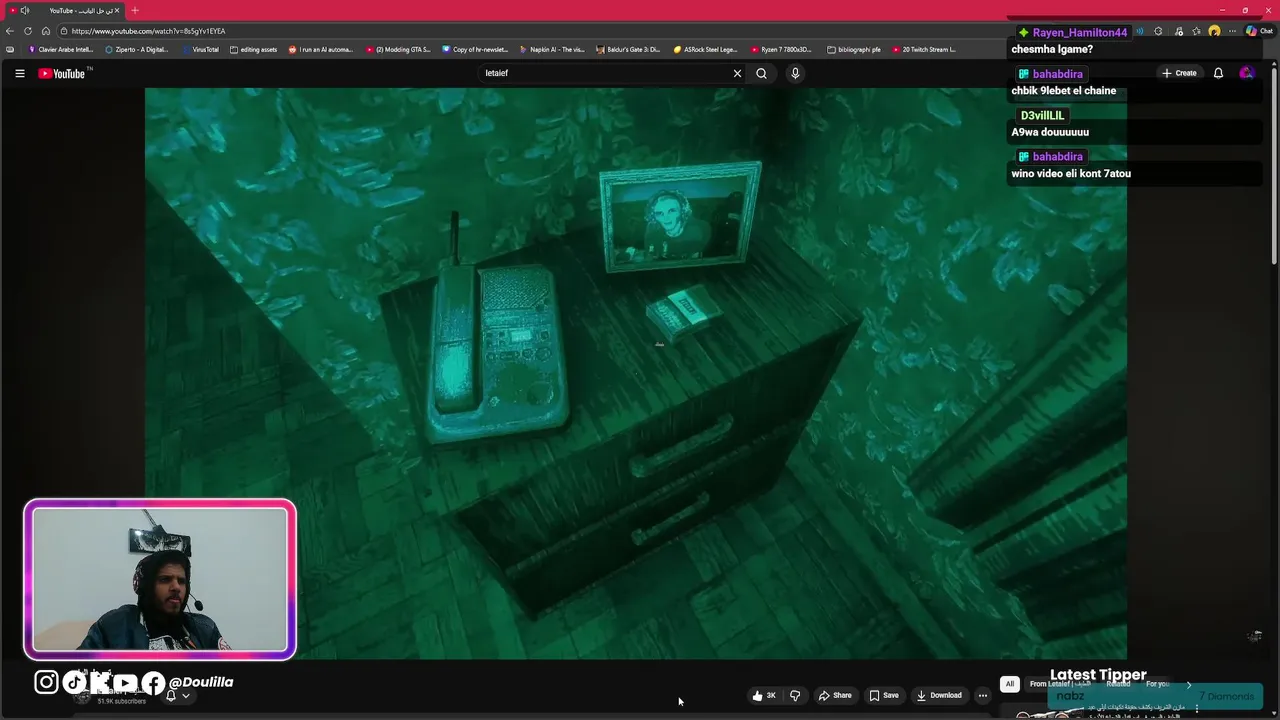Open the Copy of hr-newslet... bookmark
Screen dimensions: 1280x720
click(x=476, y=49)
